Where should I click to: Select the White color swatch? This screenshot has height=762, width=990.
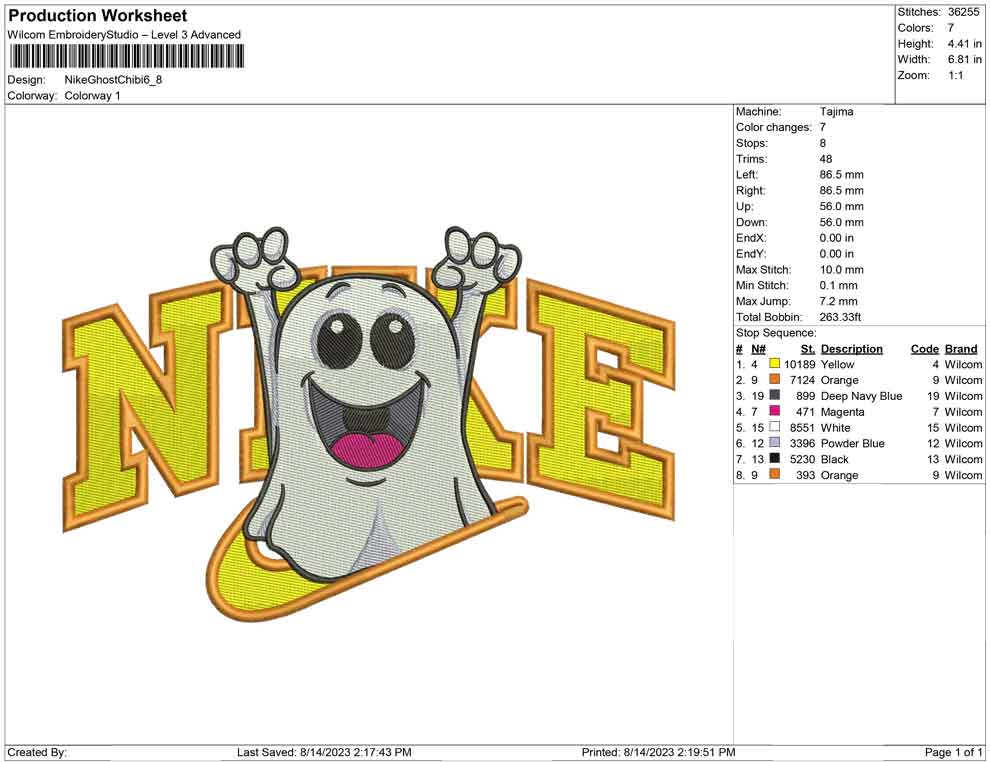[775, 427]
